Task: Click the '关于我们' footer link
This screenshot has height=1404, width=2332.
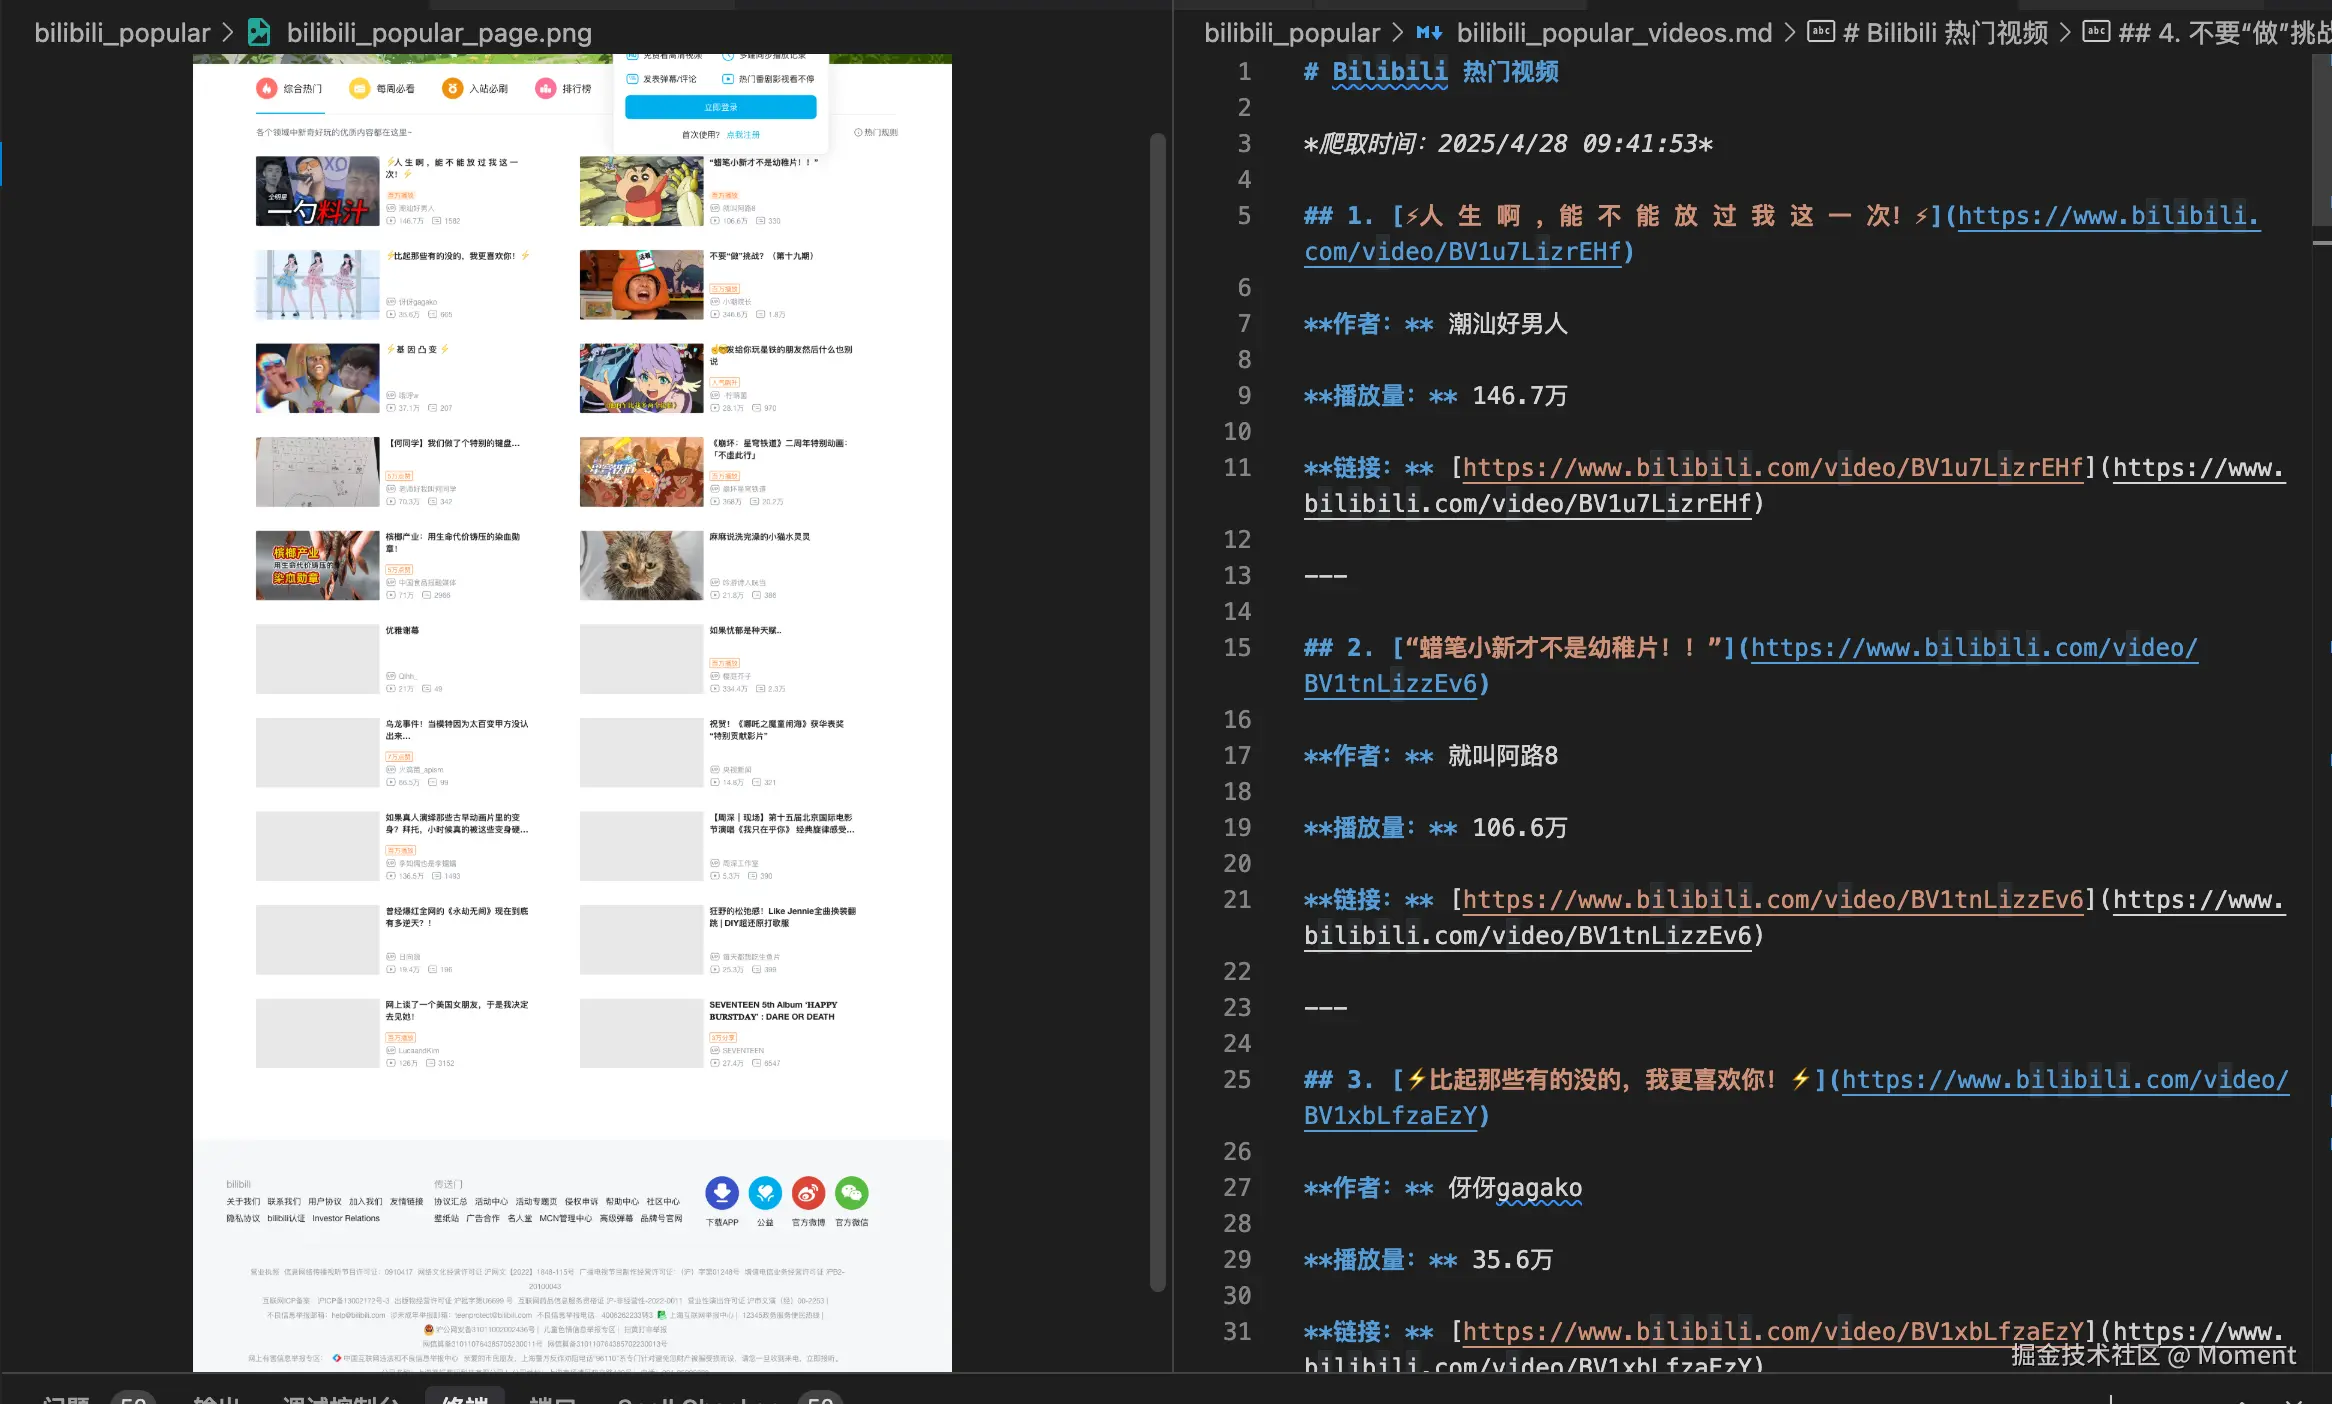Action: coord(243,1202)
